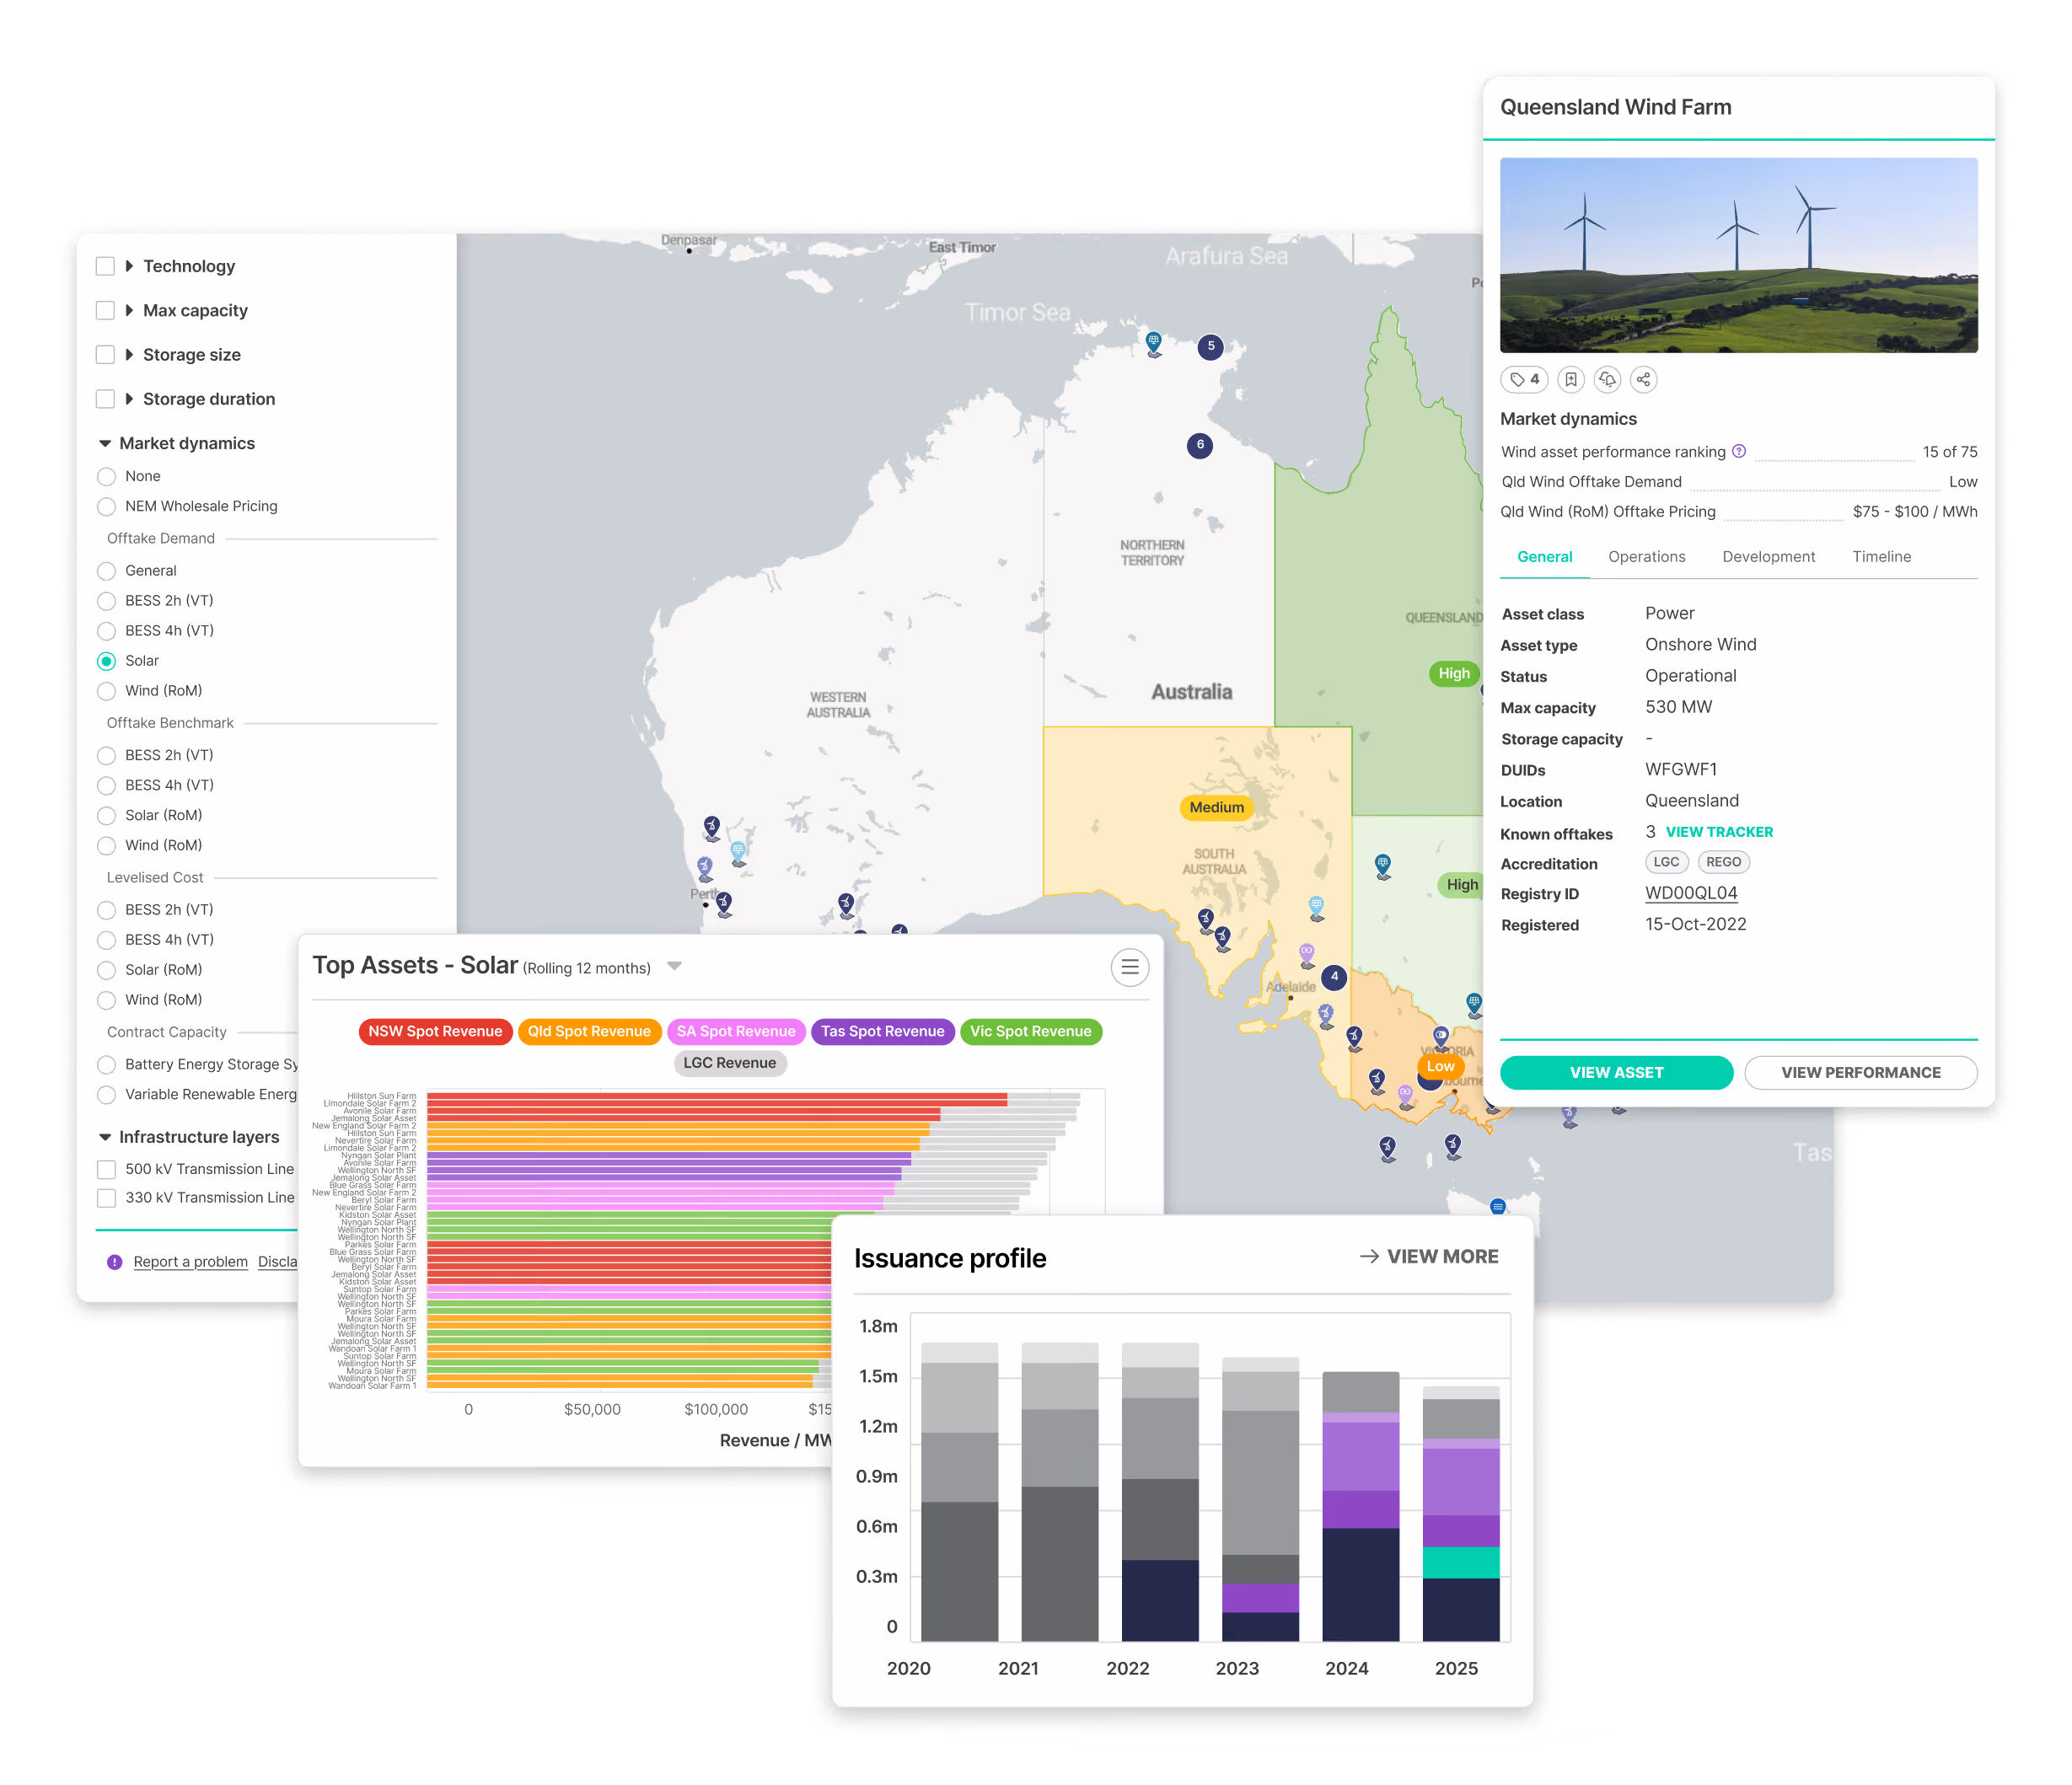The width and height of the screenshot is (2072, 1785).
Task: Select the light-blue solar marker in South Australia
Action: (1317, 908)
